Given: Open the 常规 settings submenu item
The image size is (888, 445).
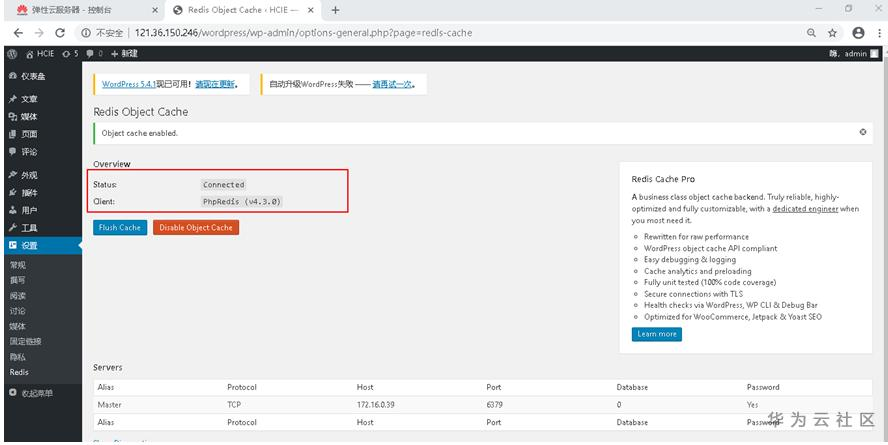Looking at the screenshot, I should [x=18, y=265].
